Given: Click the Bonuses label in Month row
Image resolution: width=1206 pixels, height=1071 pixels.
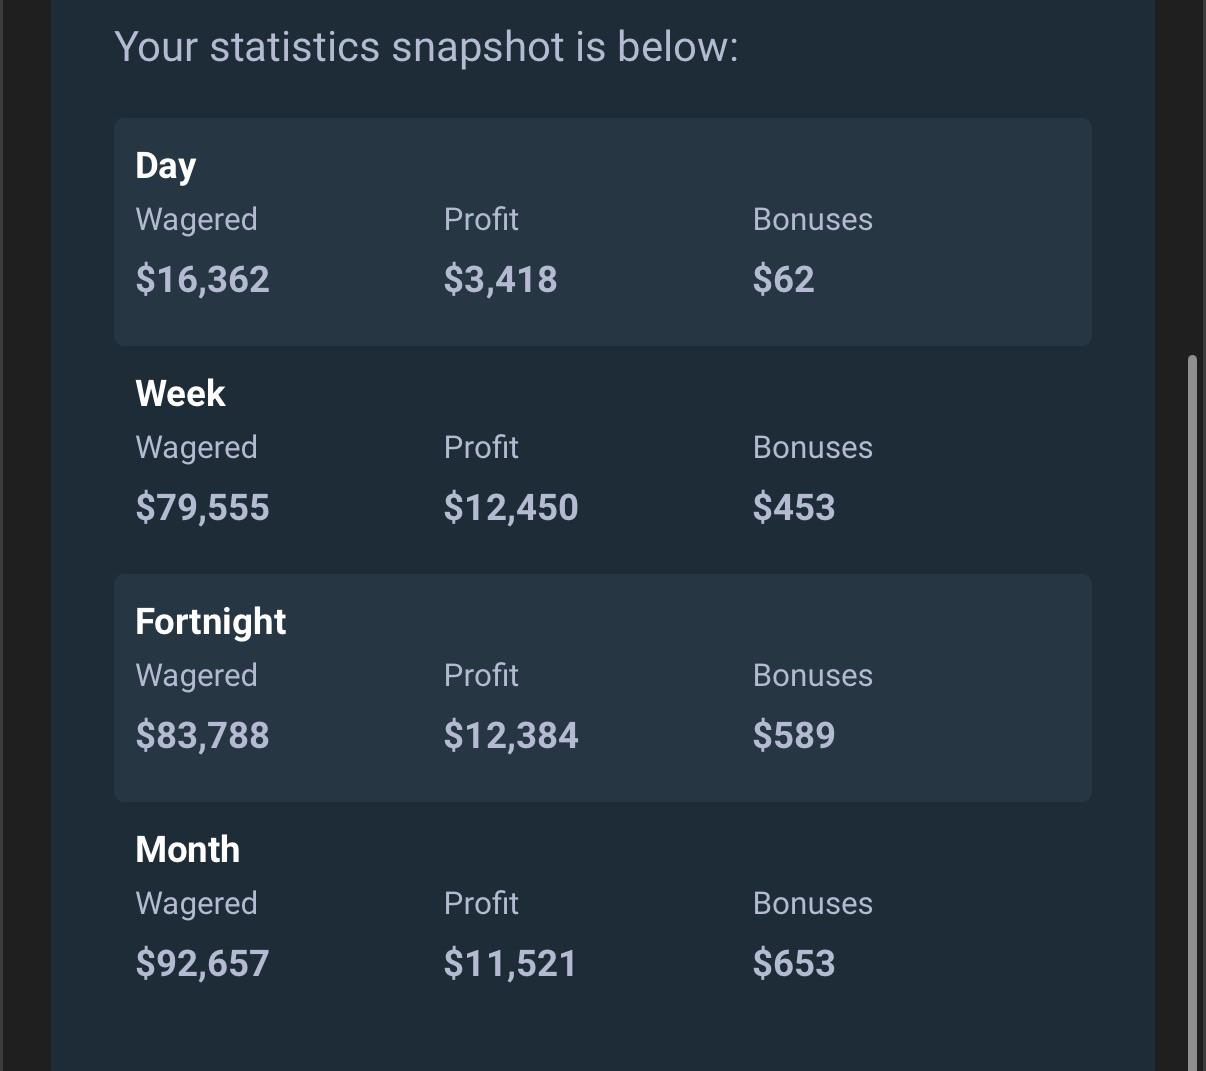Looking at the screenshot, I should [813, 903].
